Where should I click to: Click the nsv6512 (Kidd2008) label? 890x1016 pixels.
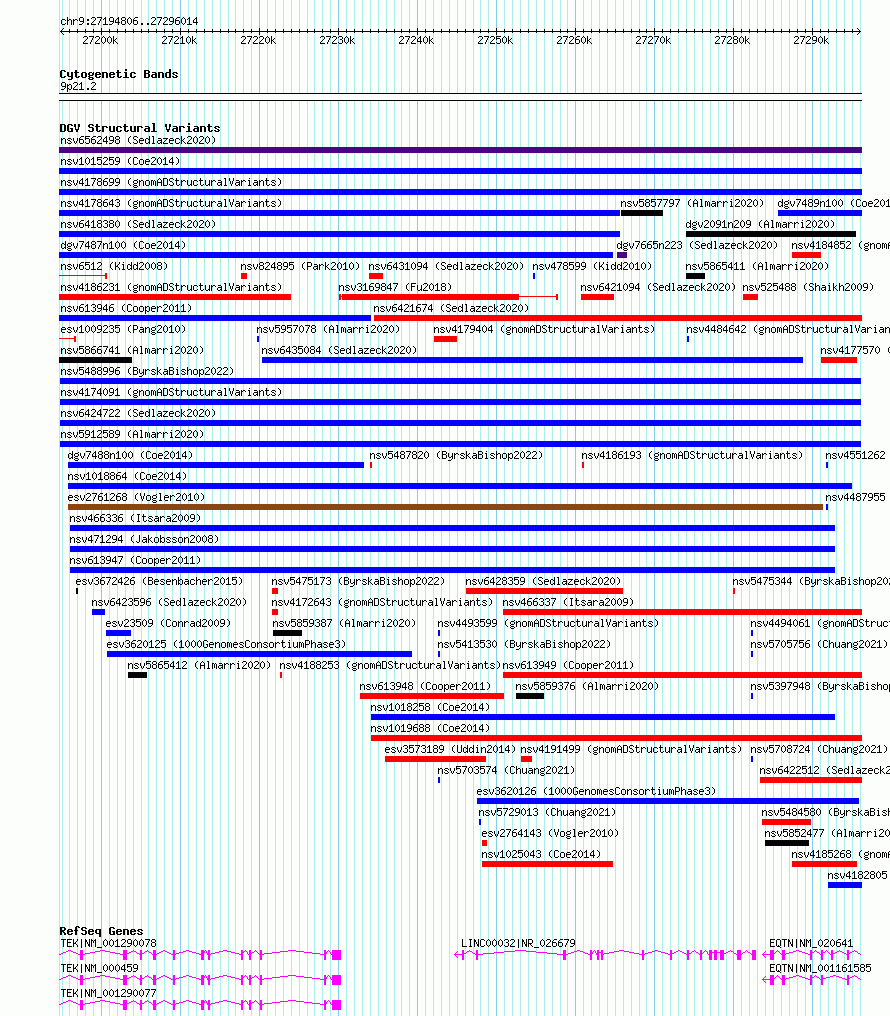point(114,266)
